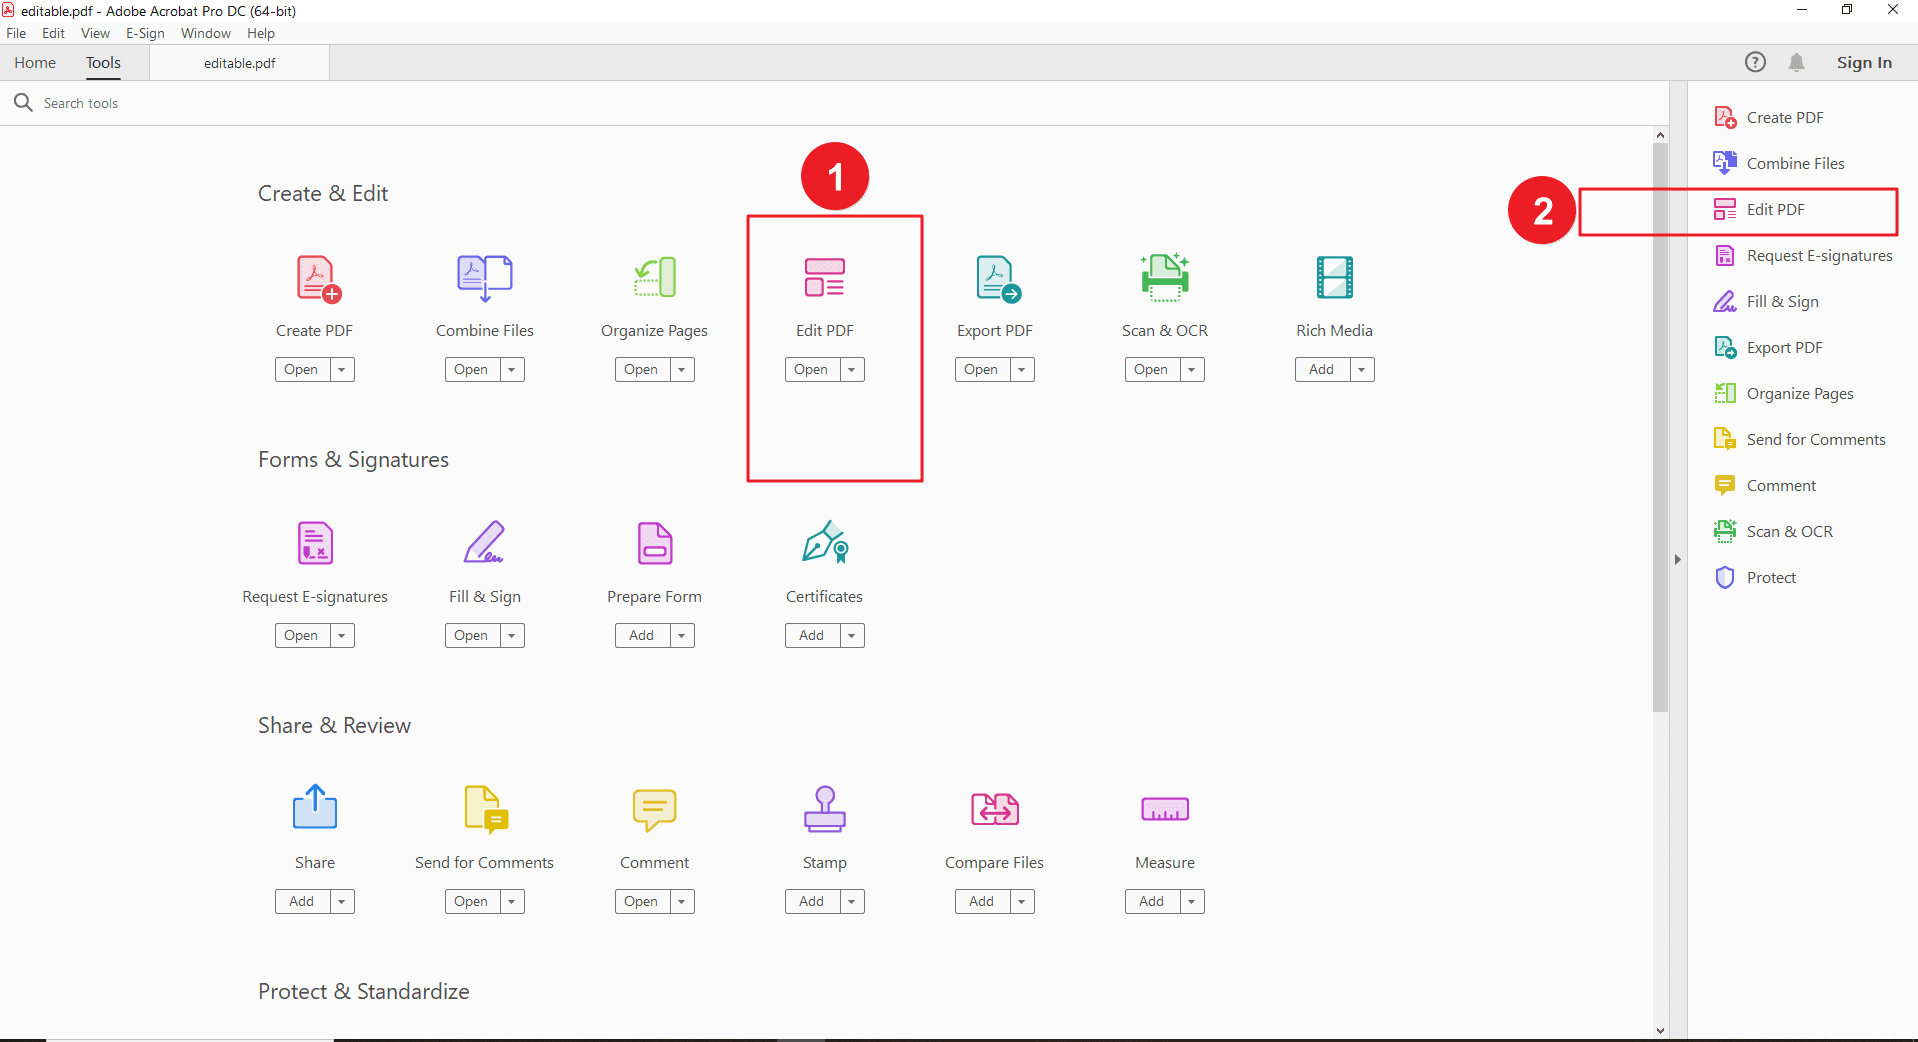Screen dimensions: 1918x1042
Task: Click the Stamp tool icon
Action: 825,809
